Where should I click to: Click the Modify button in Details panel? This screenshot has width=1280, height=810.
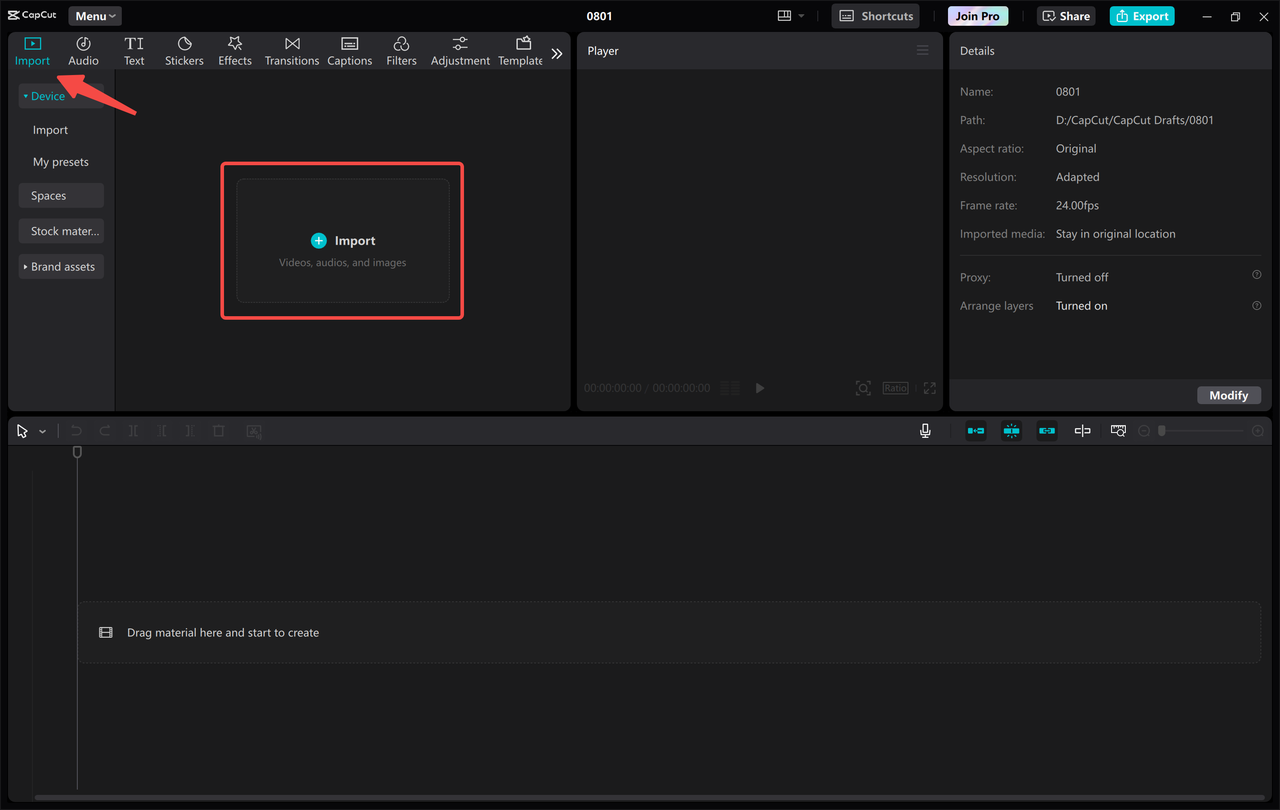[x=1229, y=395]
